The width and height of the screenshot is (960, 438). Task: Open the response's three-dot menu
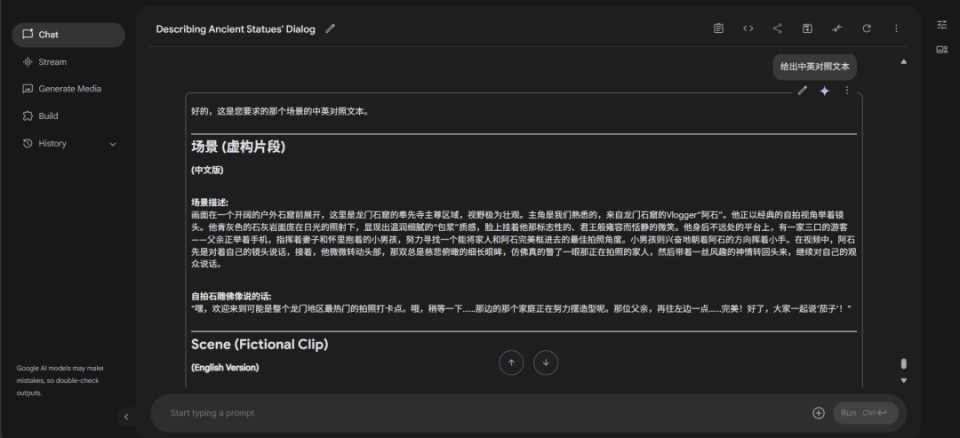(847, 91)
